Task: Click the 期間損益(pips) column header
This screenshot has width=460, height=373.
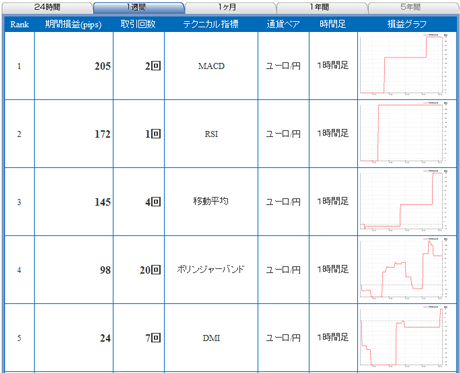Action: pos(74,24)
